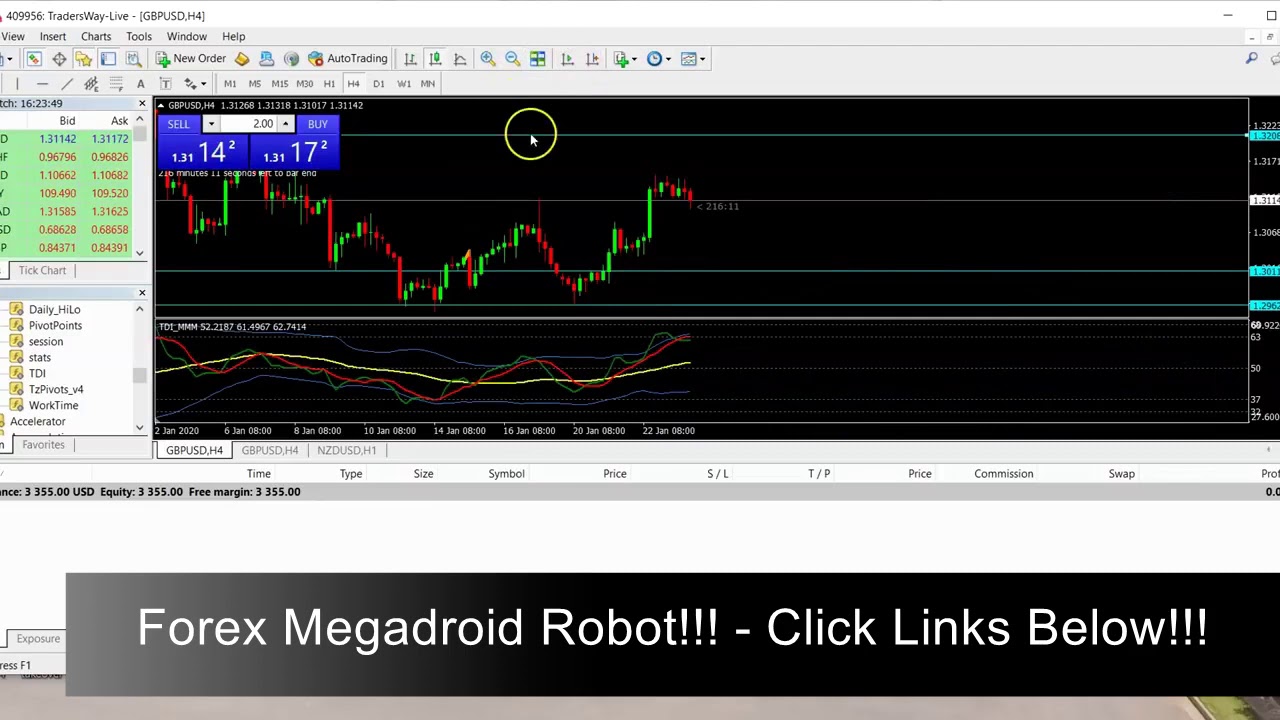Open the Arrows dropdown arrow
This screenshot has height=720, width=1280.
203,84
